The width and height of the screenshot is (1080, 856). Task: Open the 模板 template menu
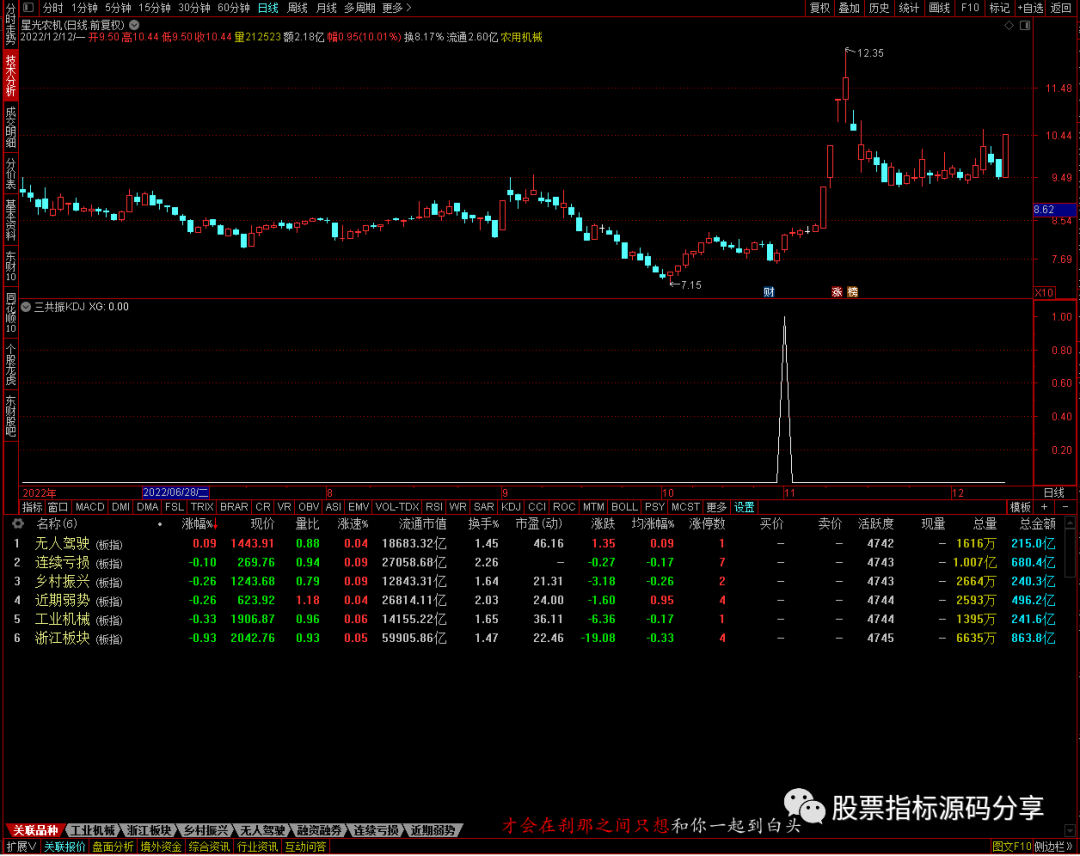[1020, 507]
